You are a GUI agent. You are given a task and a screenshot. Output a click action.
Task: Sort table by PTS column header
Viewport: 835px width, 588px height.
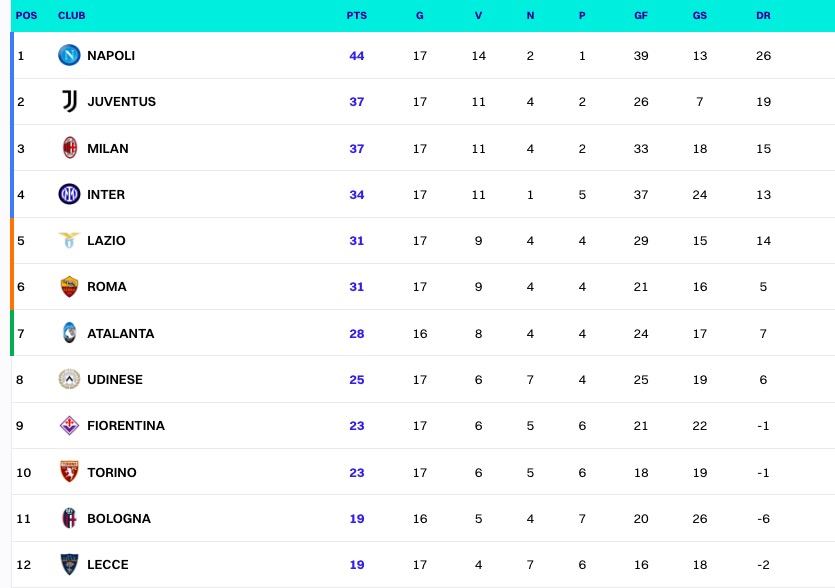(356, 16)
